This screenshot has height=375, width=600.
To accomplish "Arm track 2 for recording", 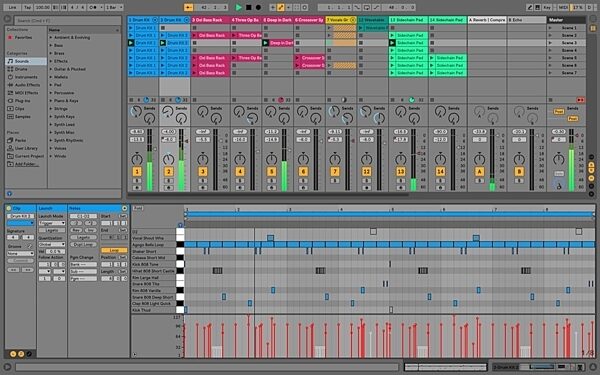I will (169, 188).
